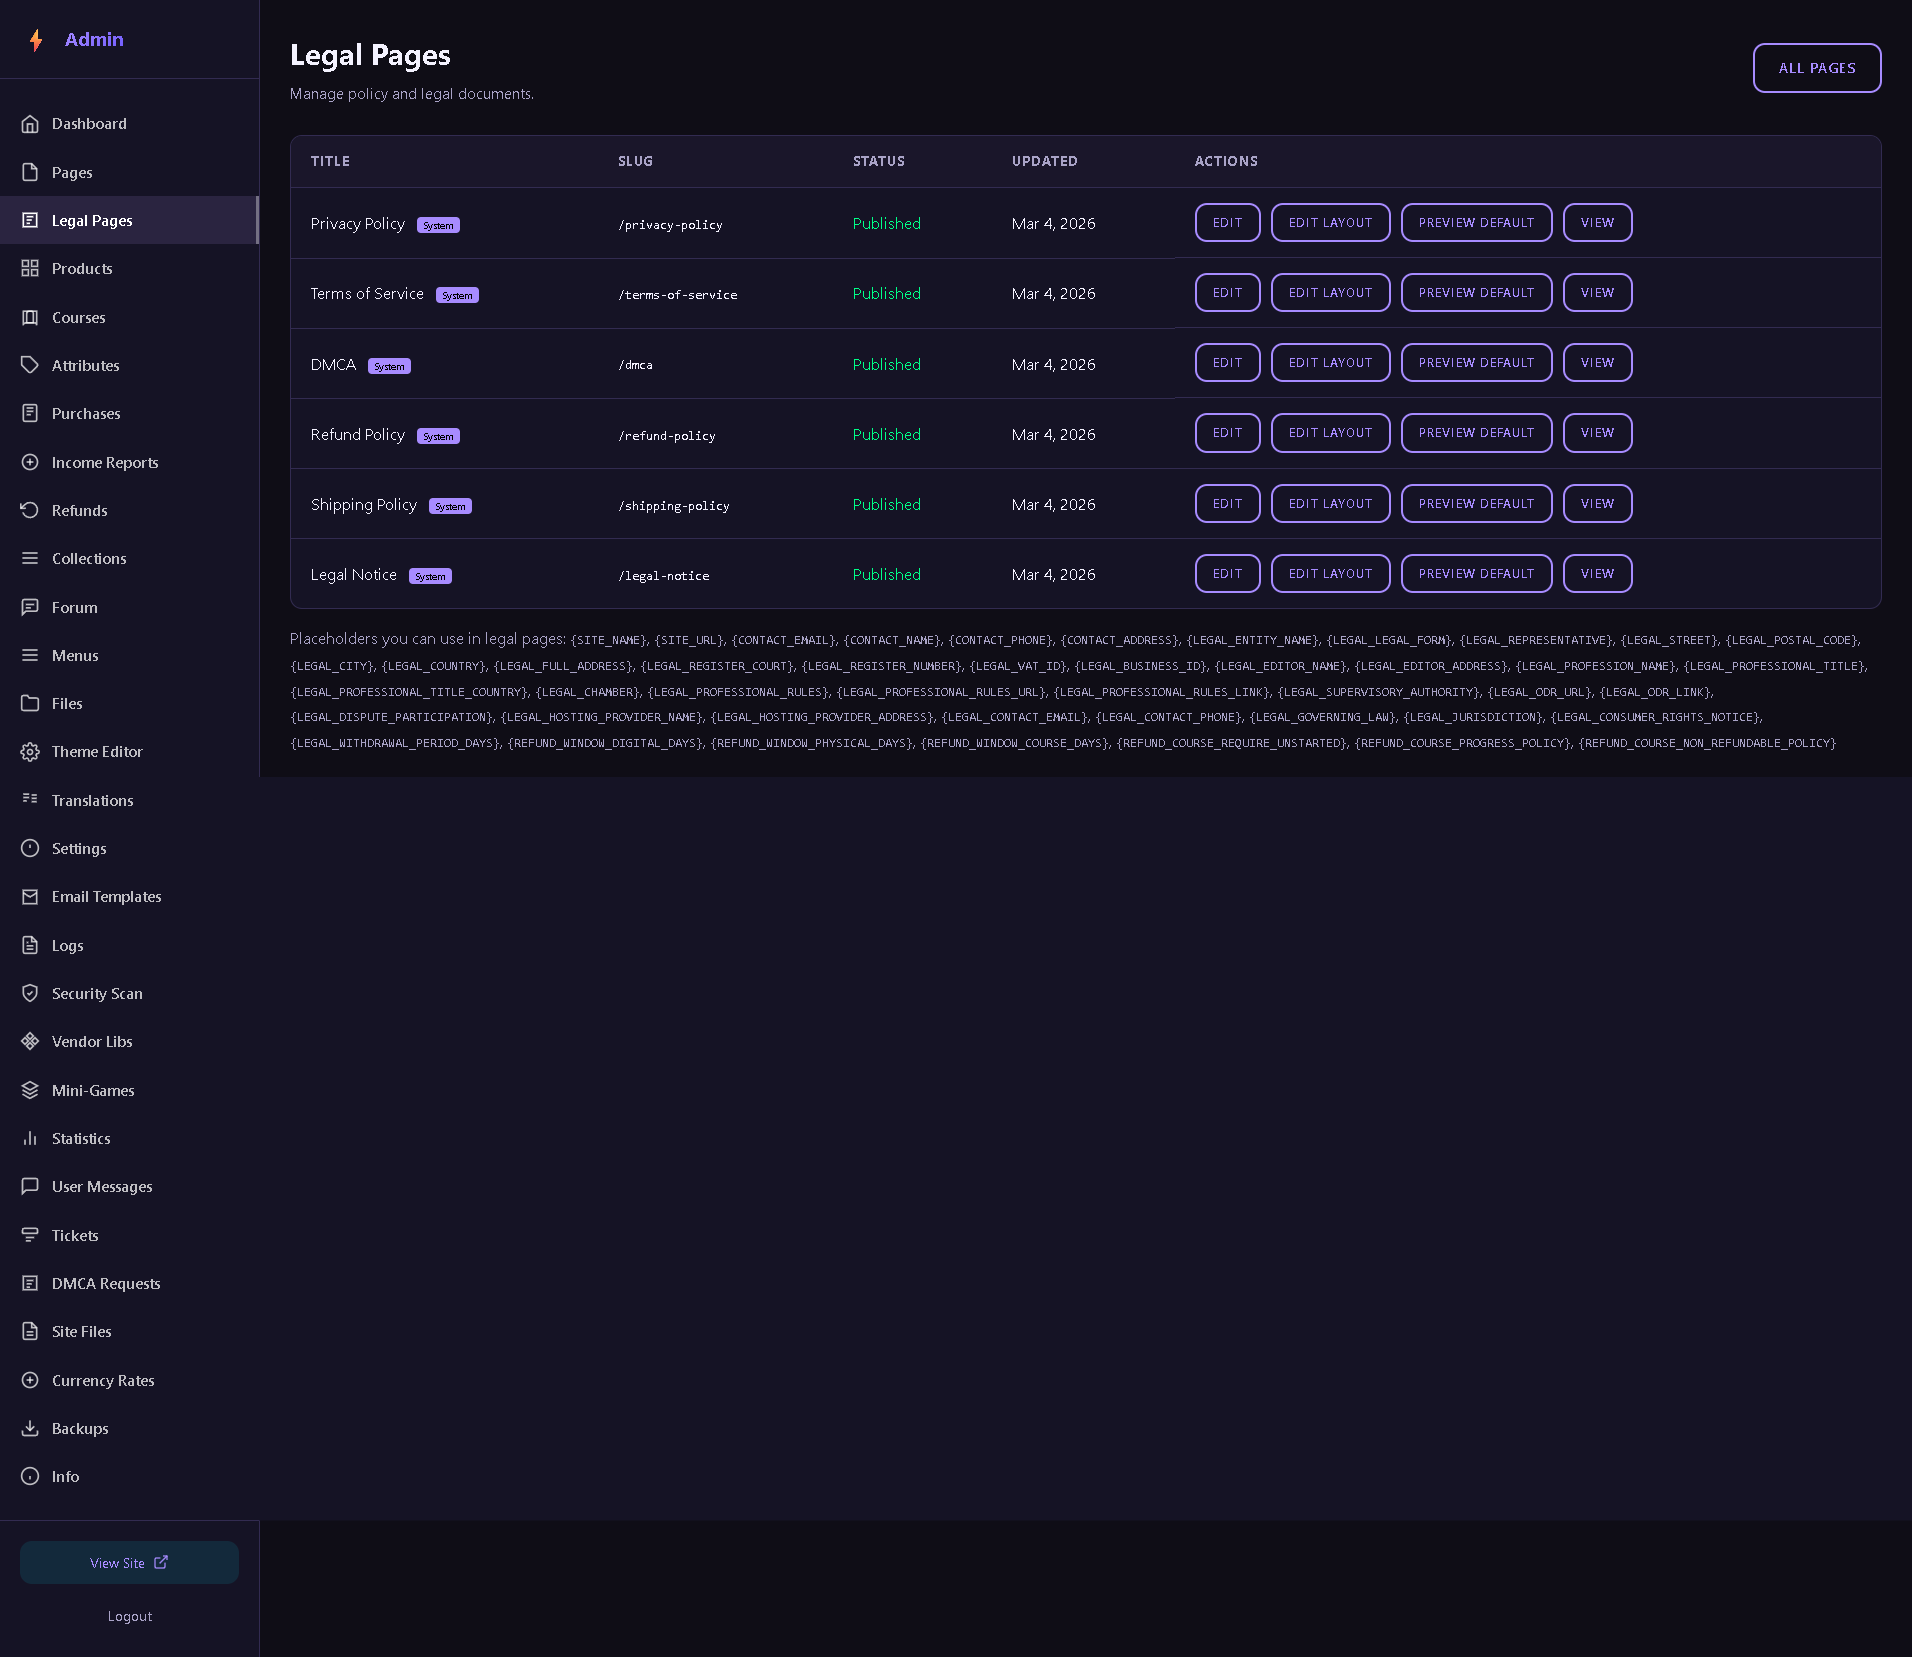1912x1657 pixels.
Task: Click the ALL PAGES button
Action: point(1817,68)
